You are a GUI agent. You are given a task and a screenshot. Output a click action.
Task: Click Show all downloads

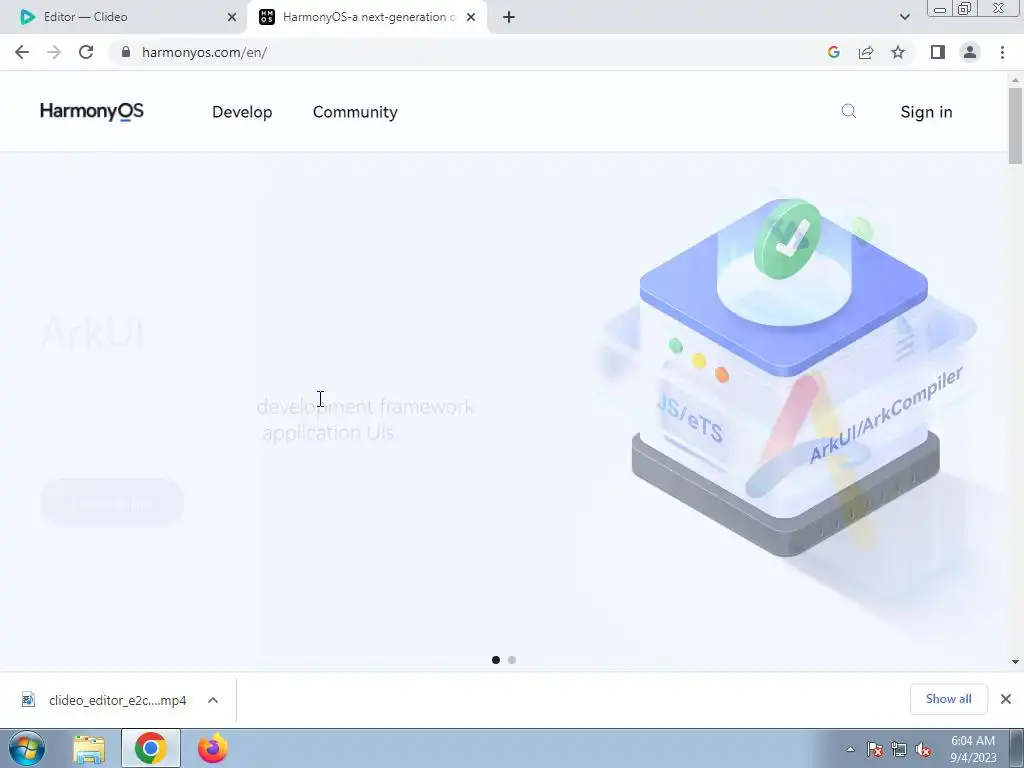click(x=948, y=699)
